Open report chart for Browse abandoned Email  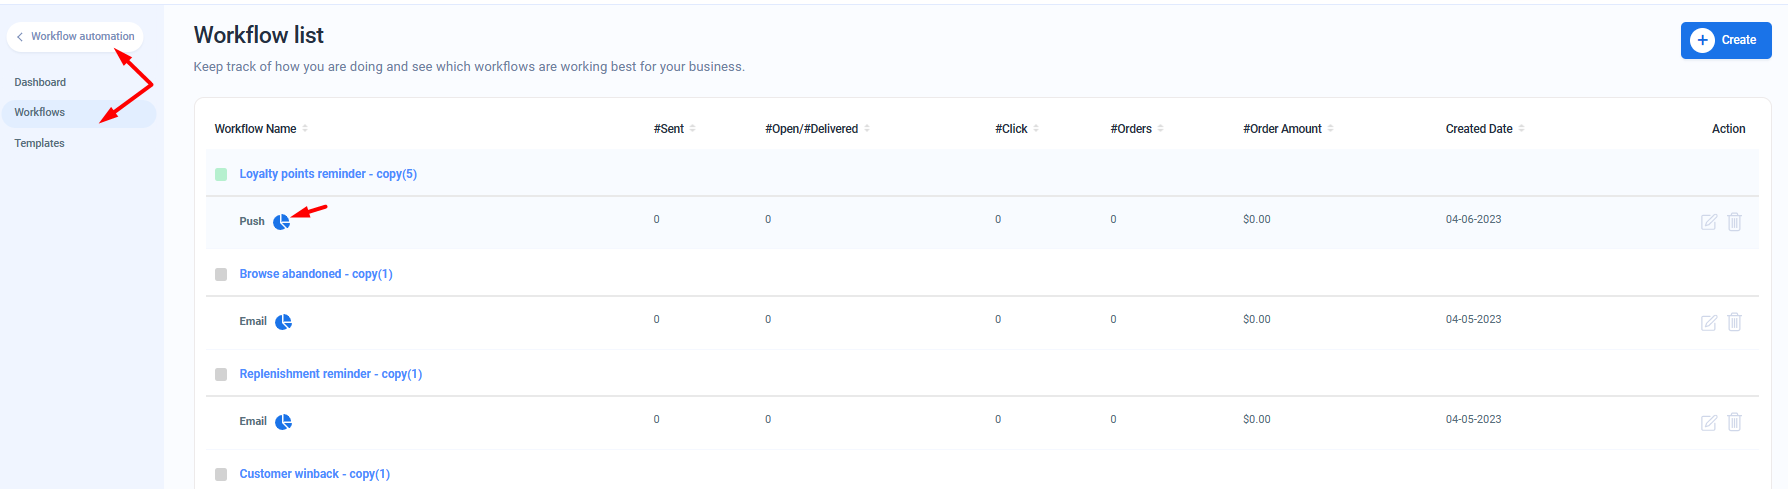point(284,322)
